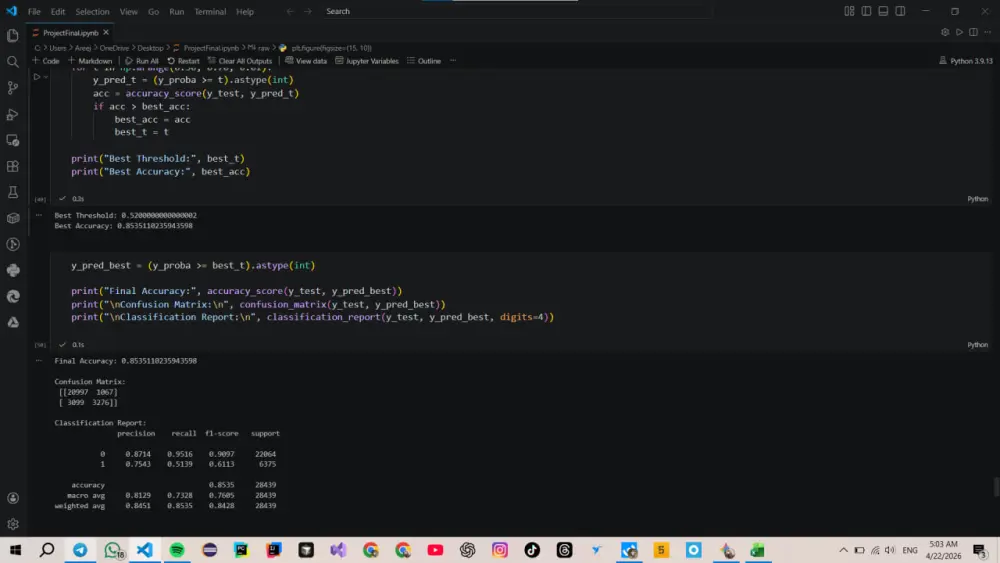Open Instagram from the taskbar
This screenshot has height=563, width=1000.
pyautogui.click(x=500, y=550)
